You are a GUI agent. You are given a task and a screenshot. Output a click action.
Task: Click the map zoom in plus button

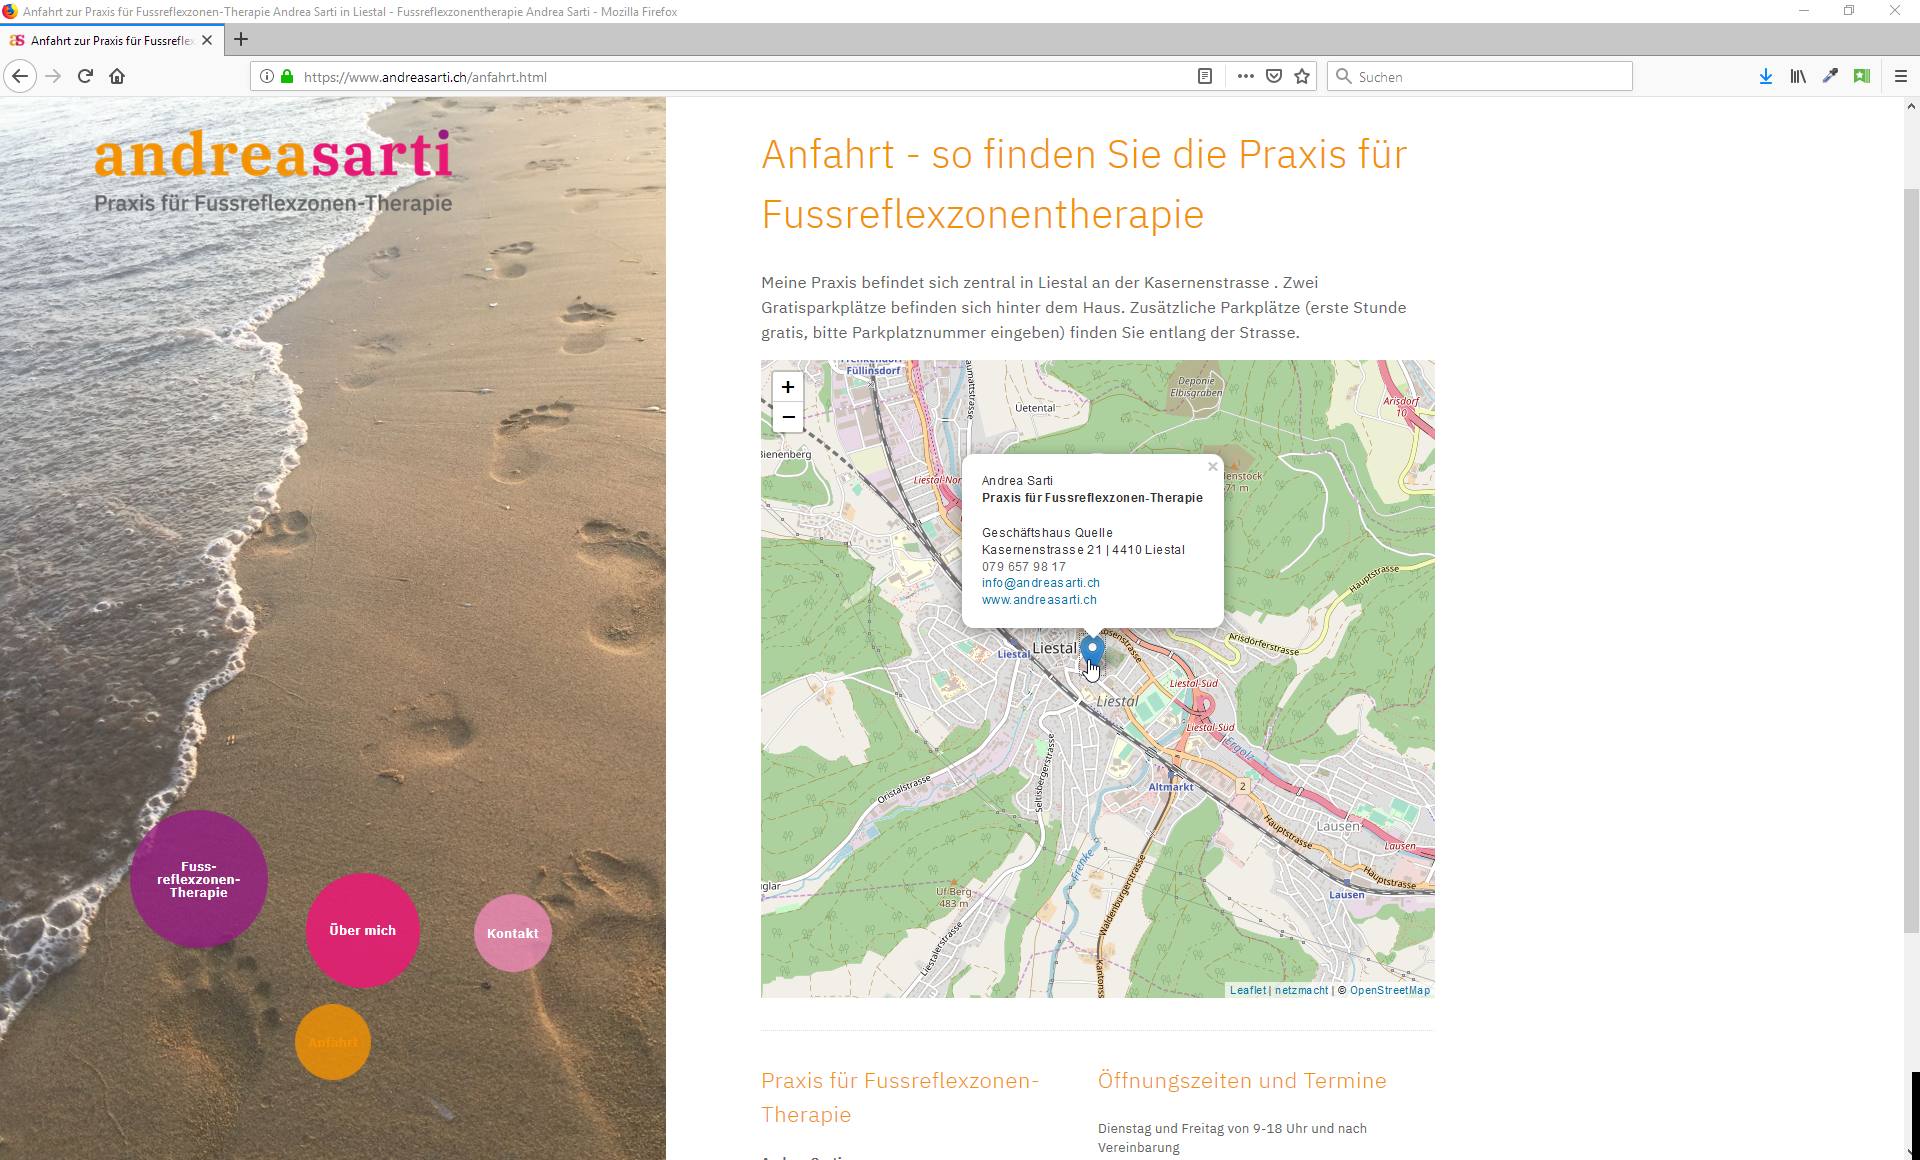pyautogui.click(x=788, y=387)
